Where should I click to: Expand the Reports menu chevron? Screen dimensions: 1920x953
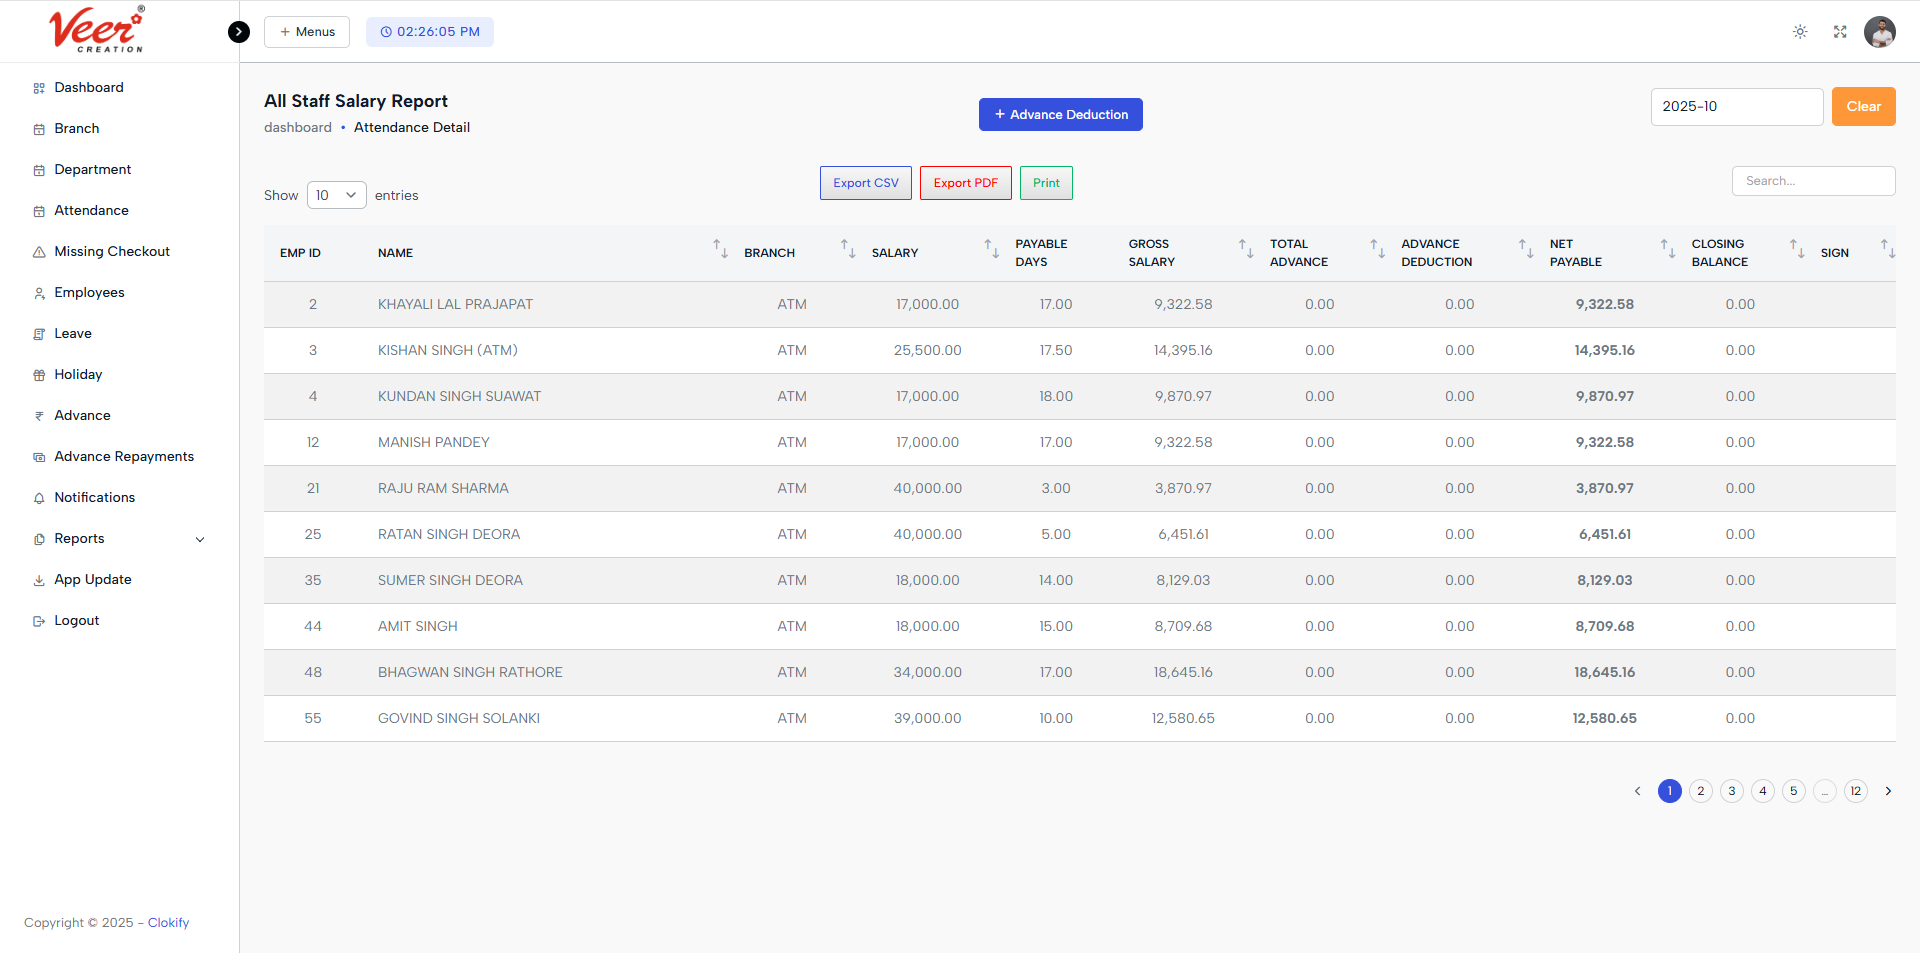tap(201, 539)
